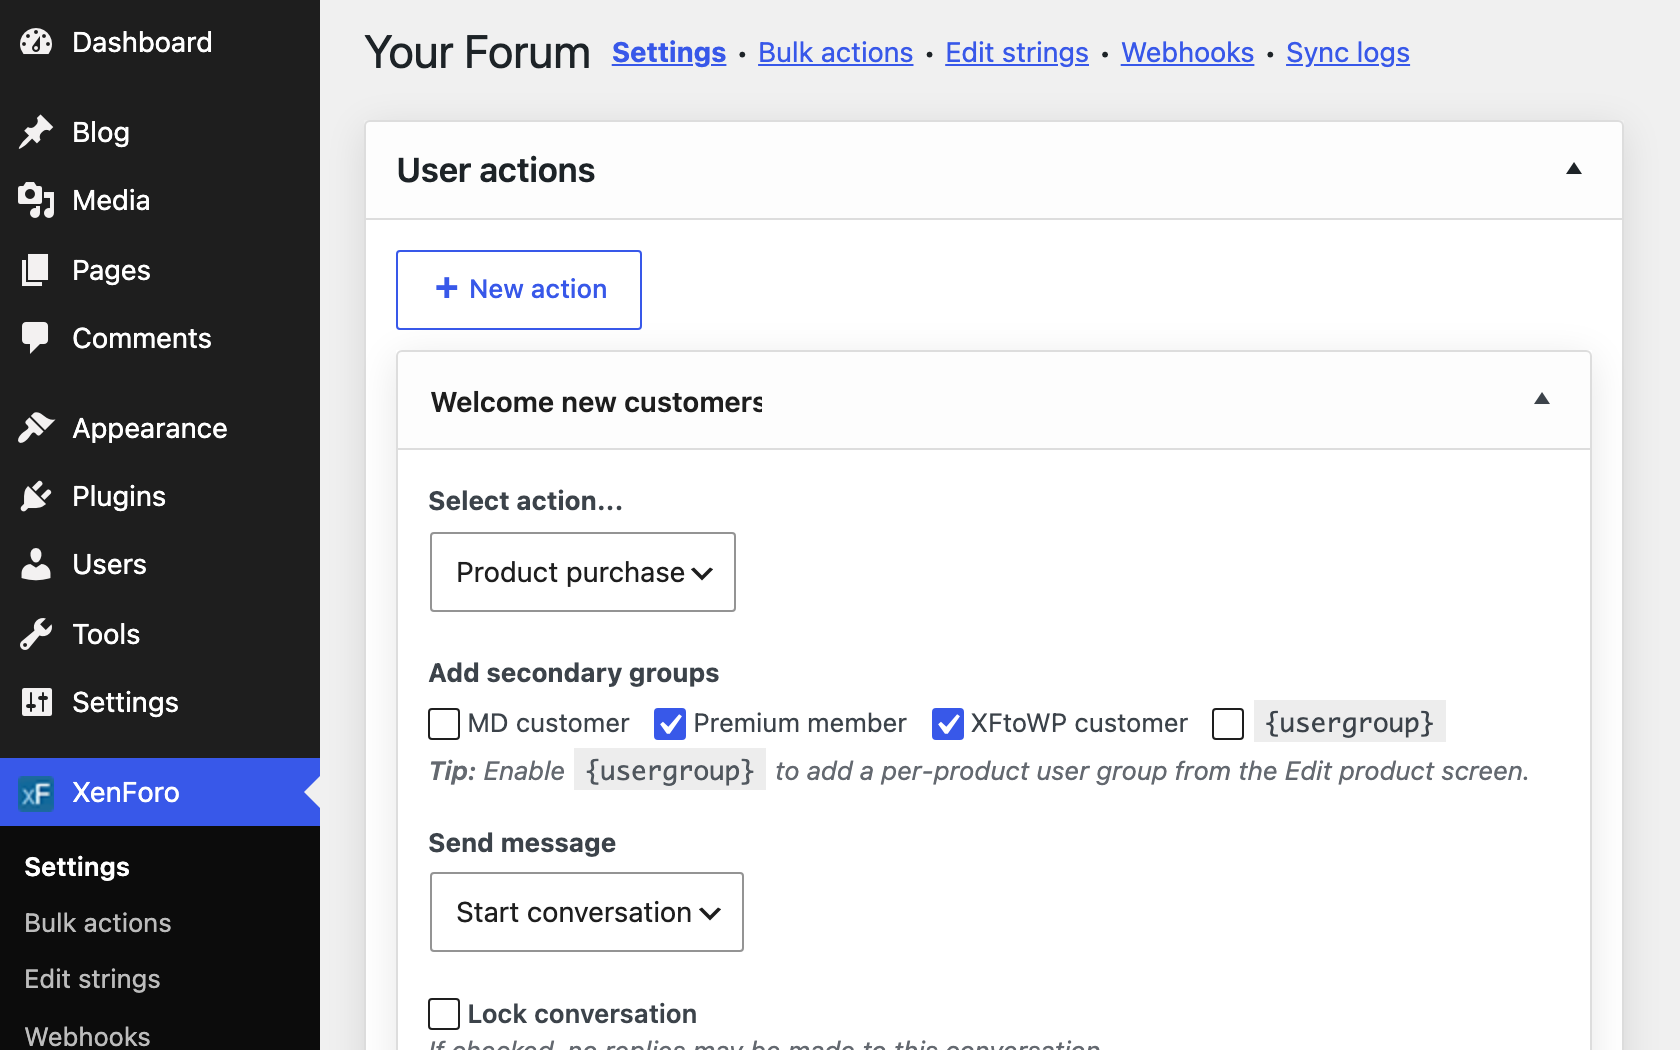Open Tools in the admin sidebar
Viewport: 1680px width, 1050px height.
pyautogui.click(x=160, y=634)
